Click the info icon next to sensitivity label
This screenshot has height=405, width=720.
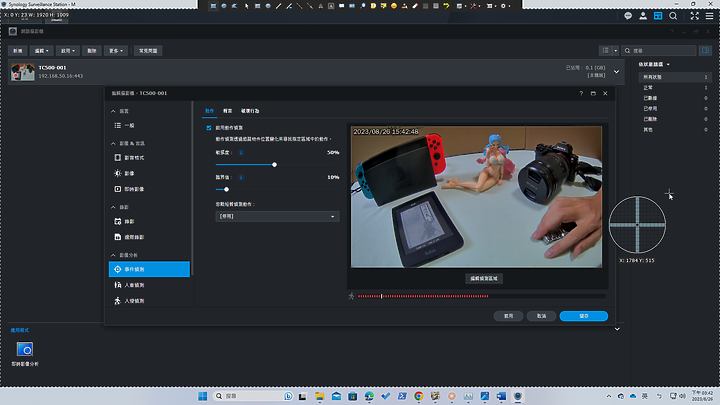pos(241,152)
